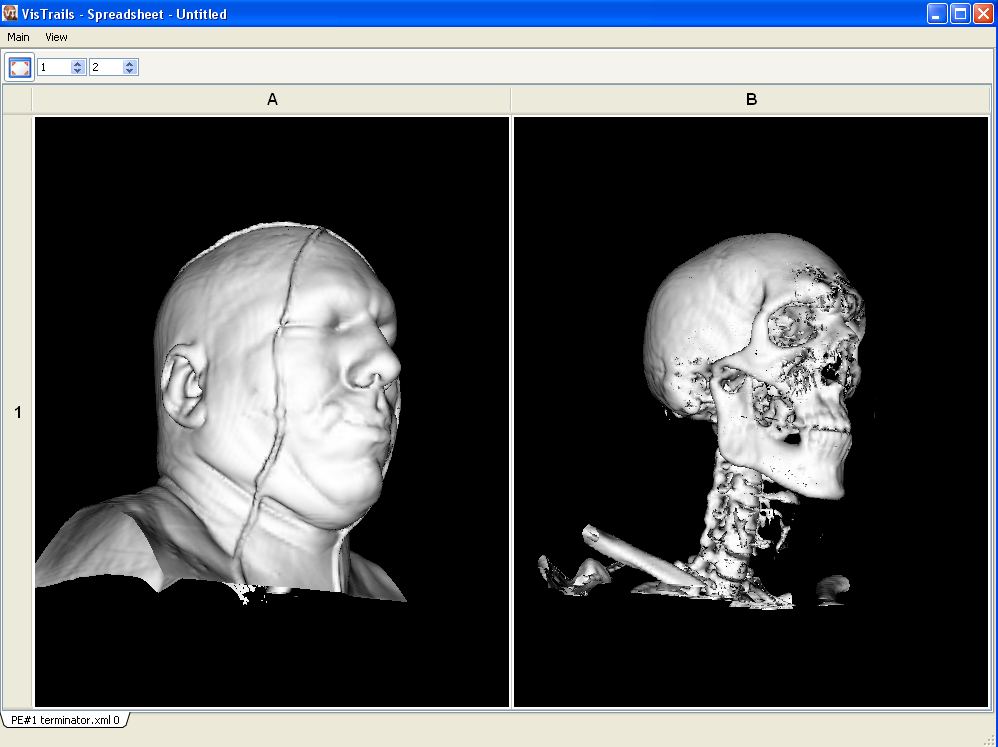
Task: Minimize the VisTrails Spreadsheet window
Action: [937, 14]
